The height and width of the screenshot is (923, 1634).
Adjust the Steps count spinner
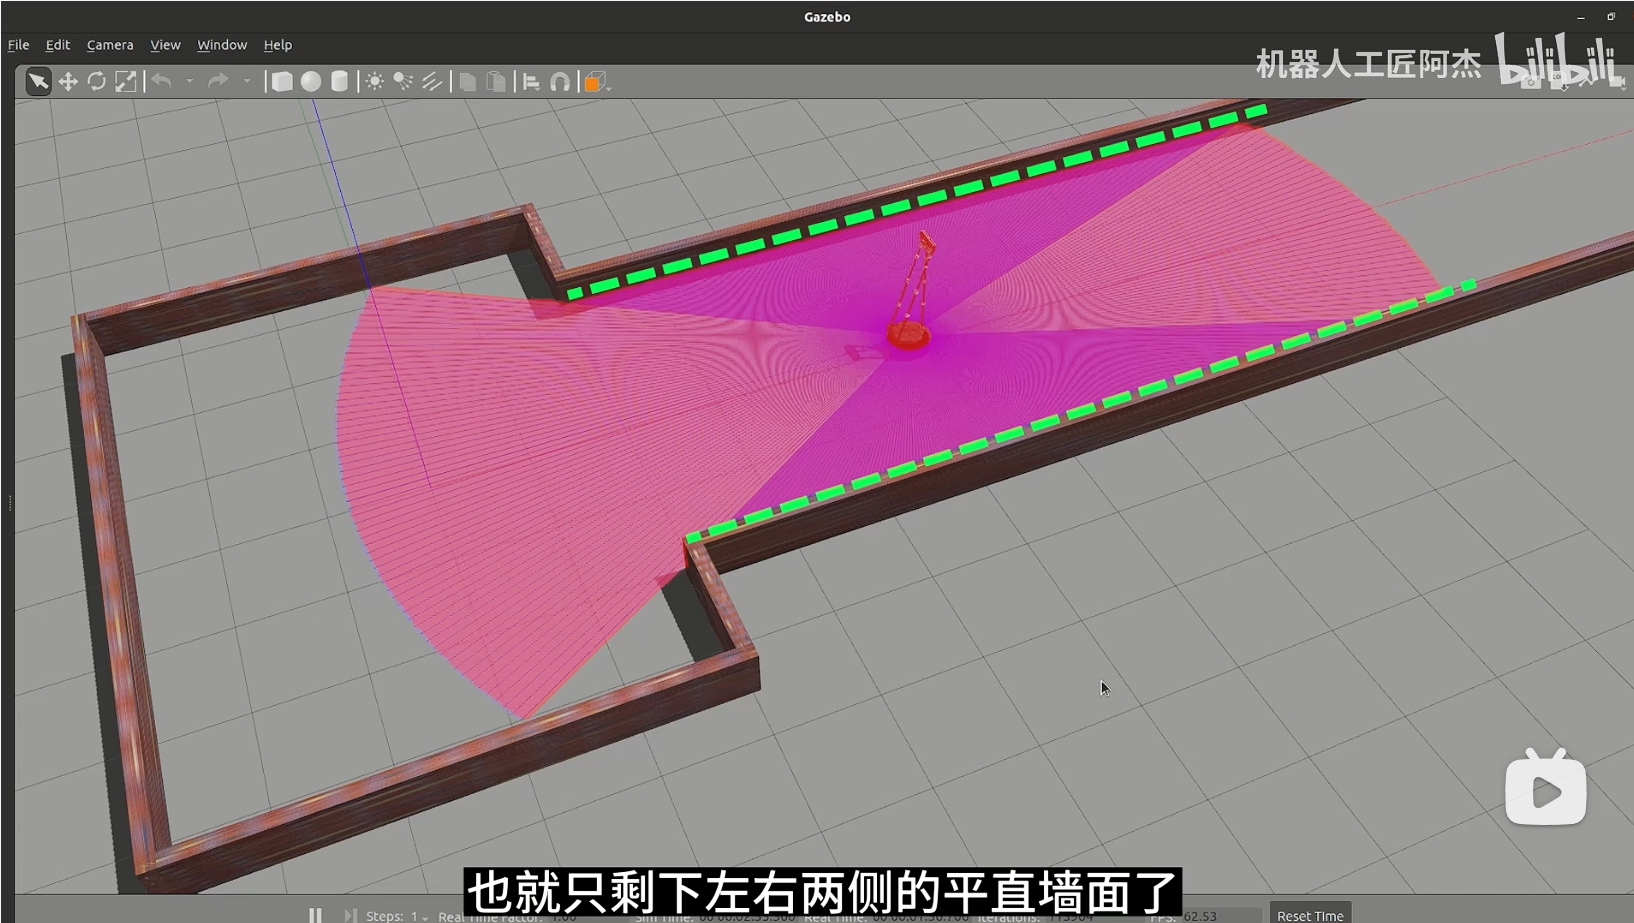[x=418, y=916]
